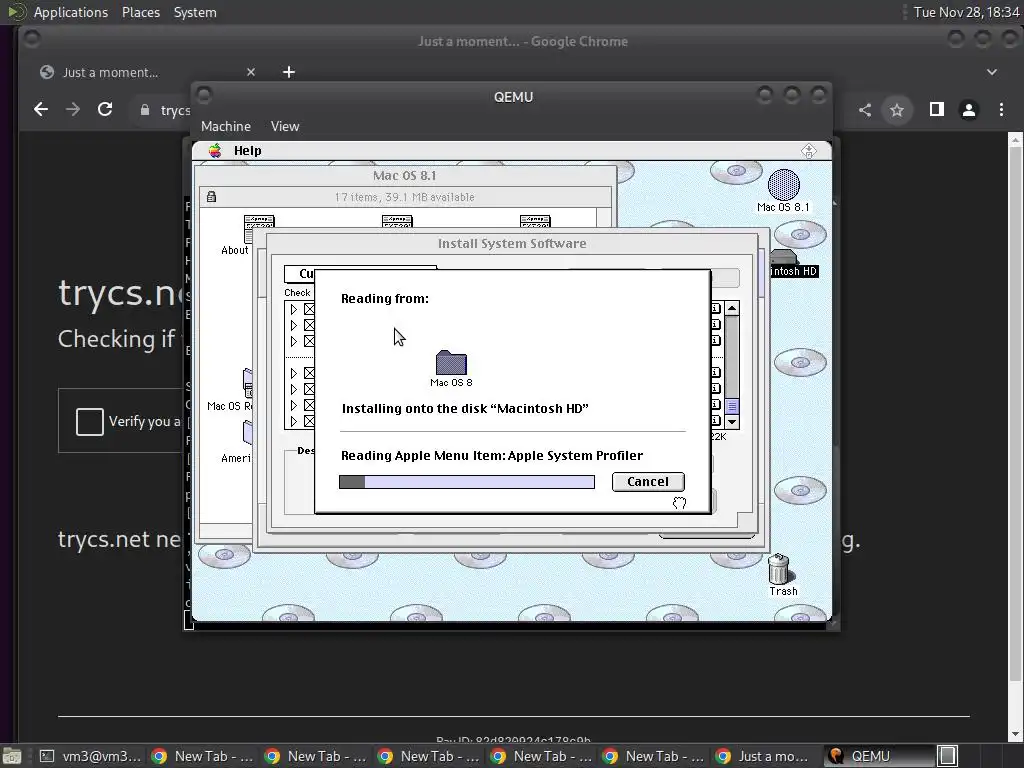Click the site lock icon in address bar
This screenshot has height=768, width=1024.
(x=145, y=110)
